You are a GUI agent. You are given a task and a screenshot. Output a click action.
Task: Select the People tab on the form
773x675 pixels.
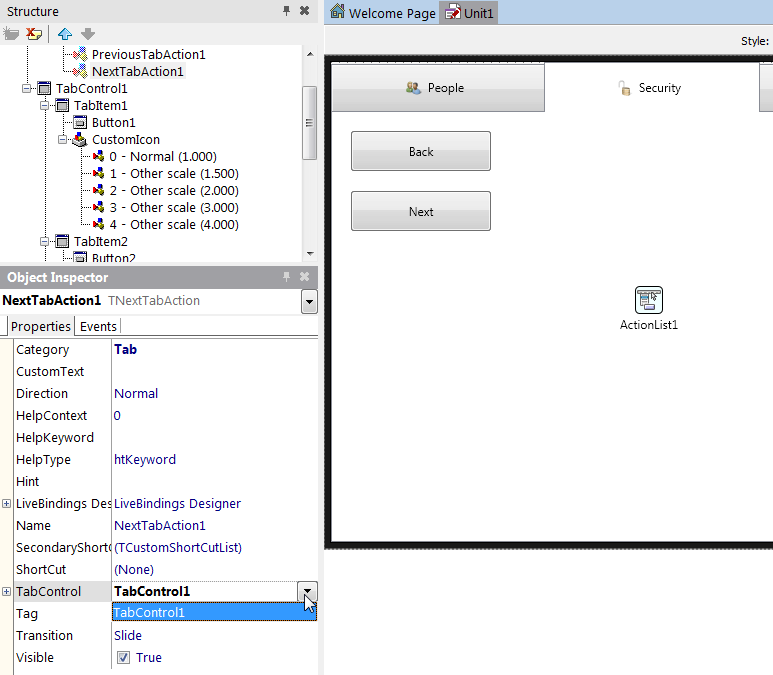pyautogui.click(x=436, y=88)
